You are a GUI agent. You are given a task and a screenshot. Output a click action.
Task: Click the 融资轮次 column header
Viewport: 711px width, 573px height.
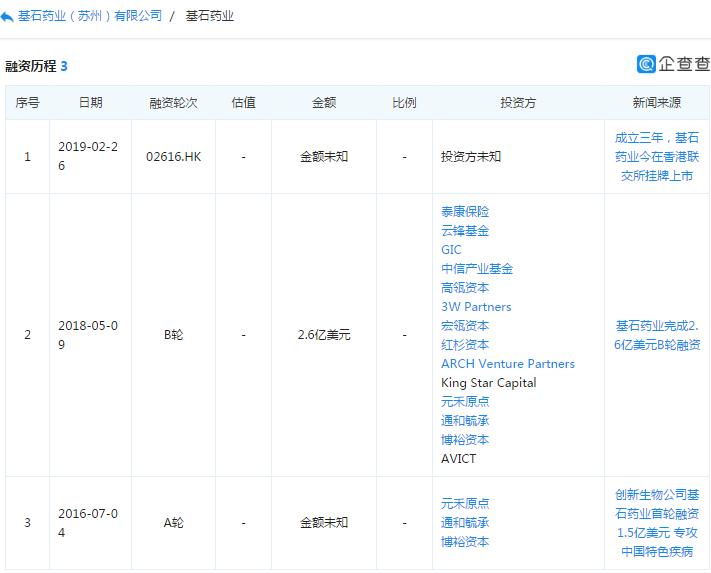[173, 102]
